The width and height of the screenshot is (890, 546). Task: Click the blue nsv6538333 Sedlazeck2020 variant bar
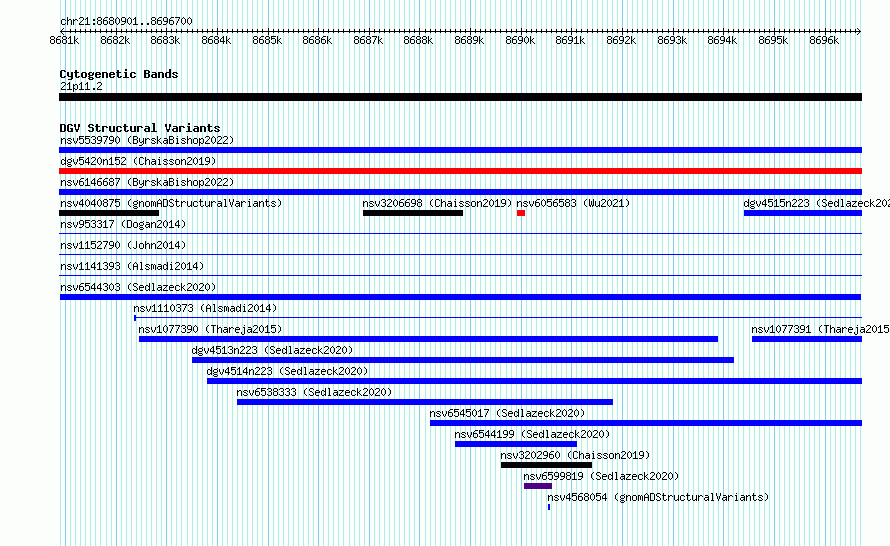tap(425, 402)
